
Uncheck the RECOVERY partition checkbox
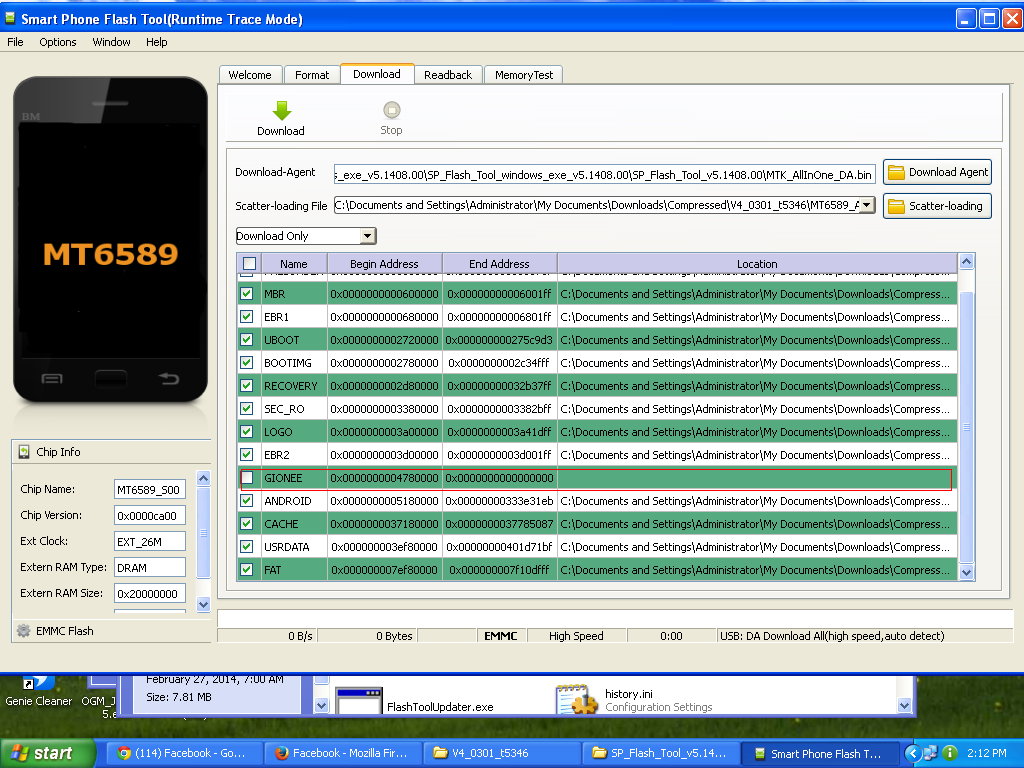(247, 386)
